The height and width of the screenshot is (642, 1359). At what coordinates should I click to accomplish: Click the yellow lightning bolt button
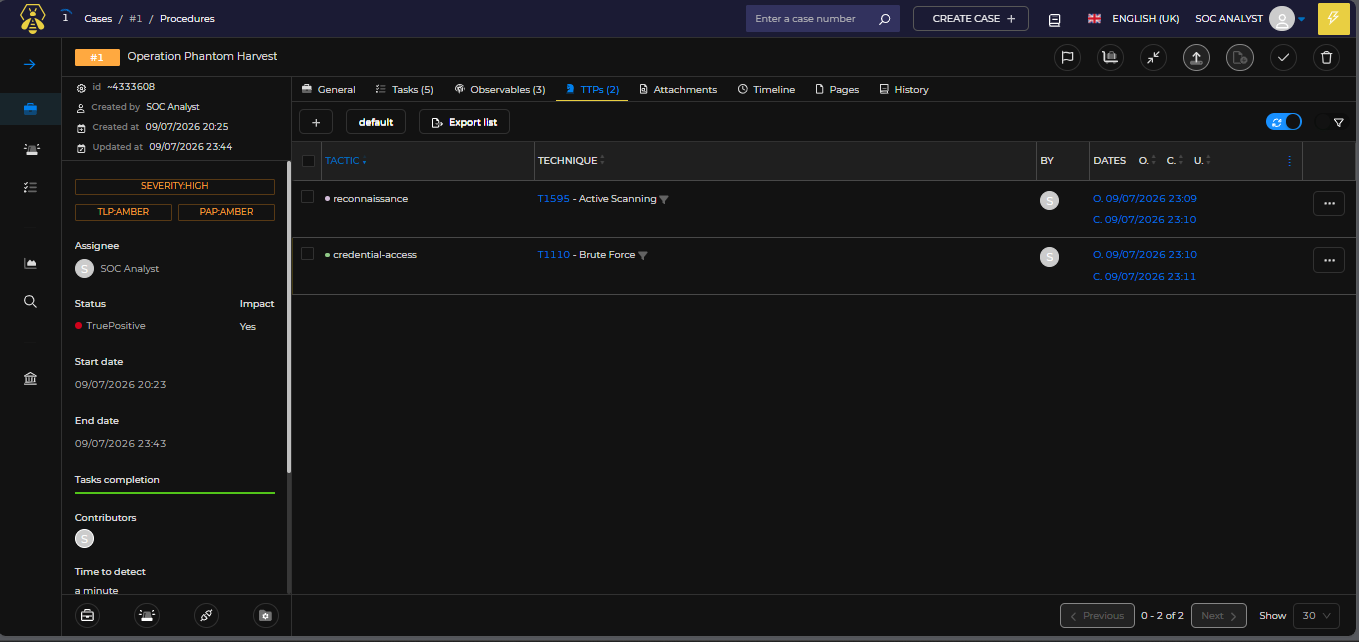tap(1333, 19)
